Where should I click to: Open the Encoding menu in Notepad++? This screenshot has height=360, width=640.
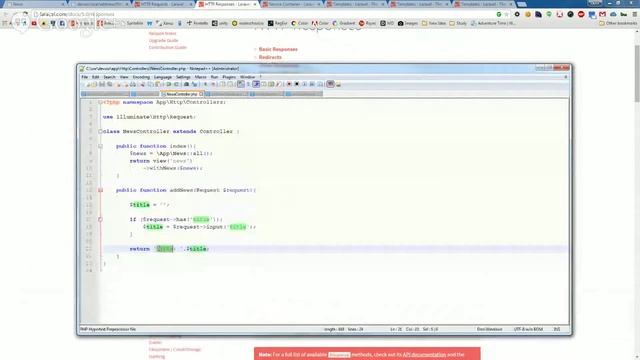[141, 77]
